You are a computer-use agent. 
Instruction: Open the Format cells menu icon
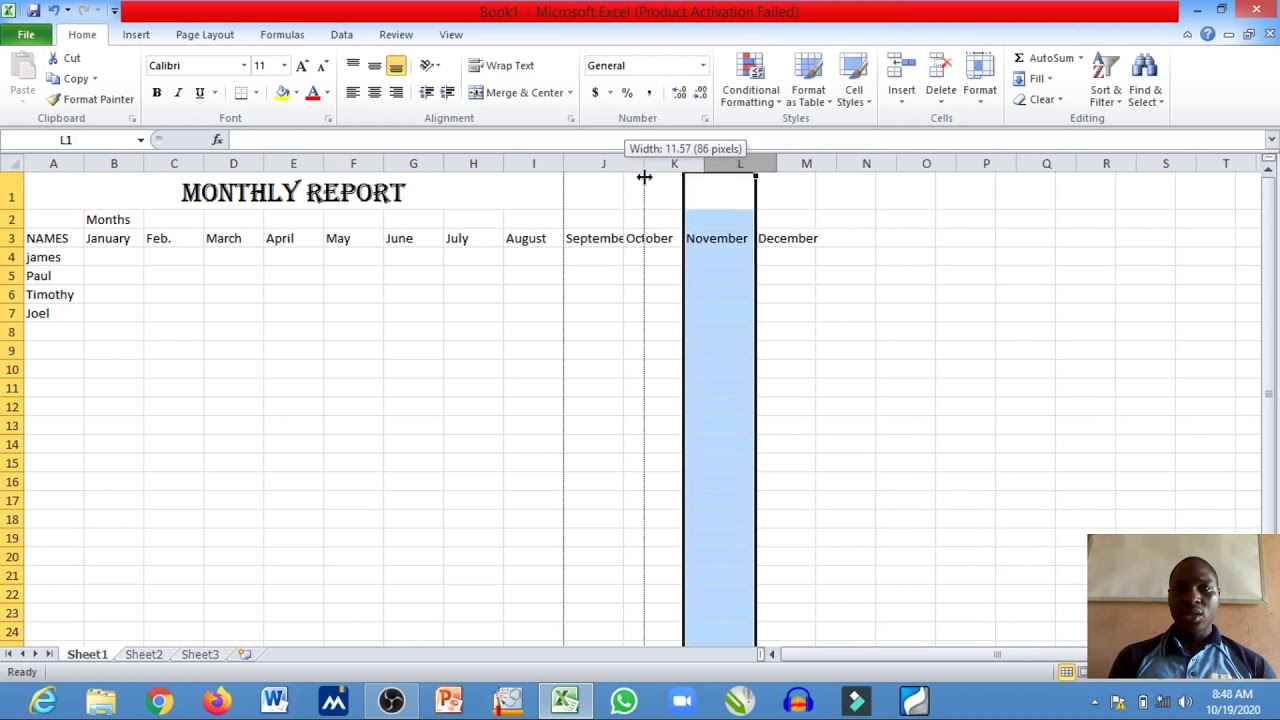980,67
